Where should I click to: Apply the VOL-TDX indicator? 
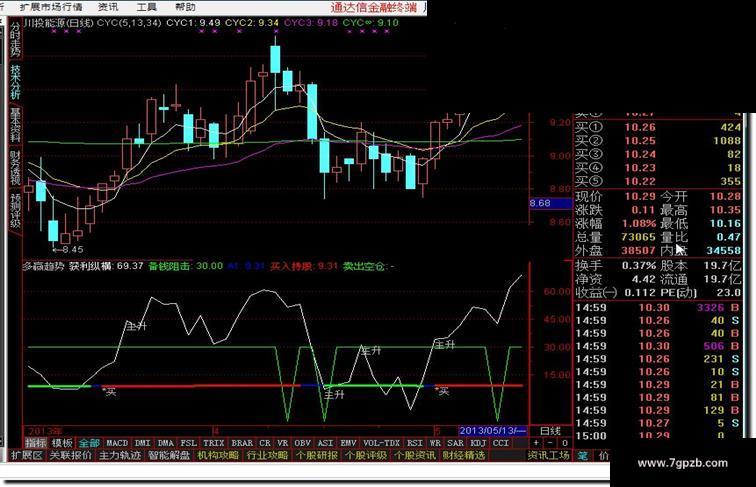(x=381, y=443)
